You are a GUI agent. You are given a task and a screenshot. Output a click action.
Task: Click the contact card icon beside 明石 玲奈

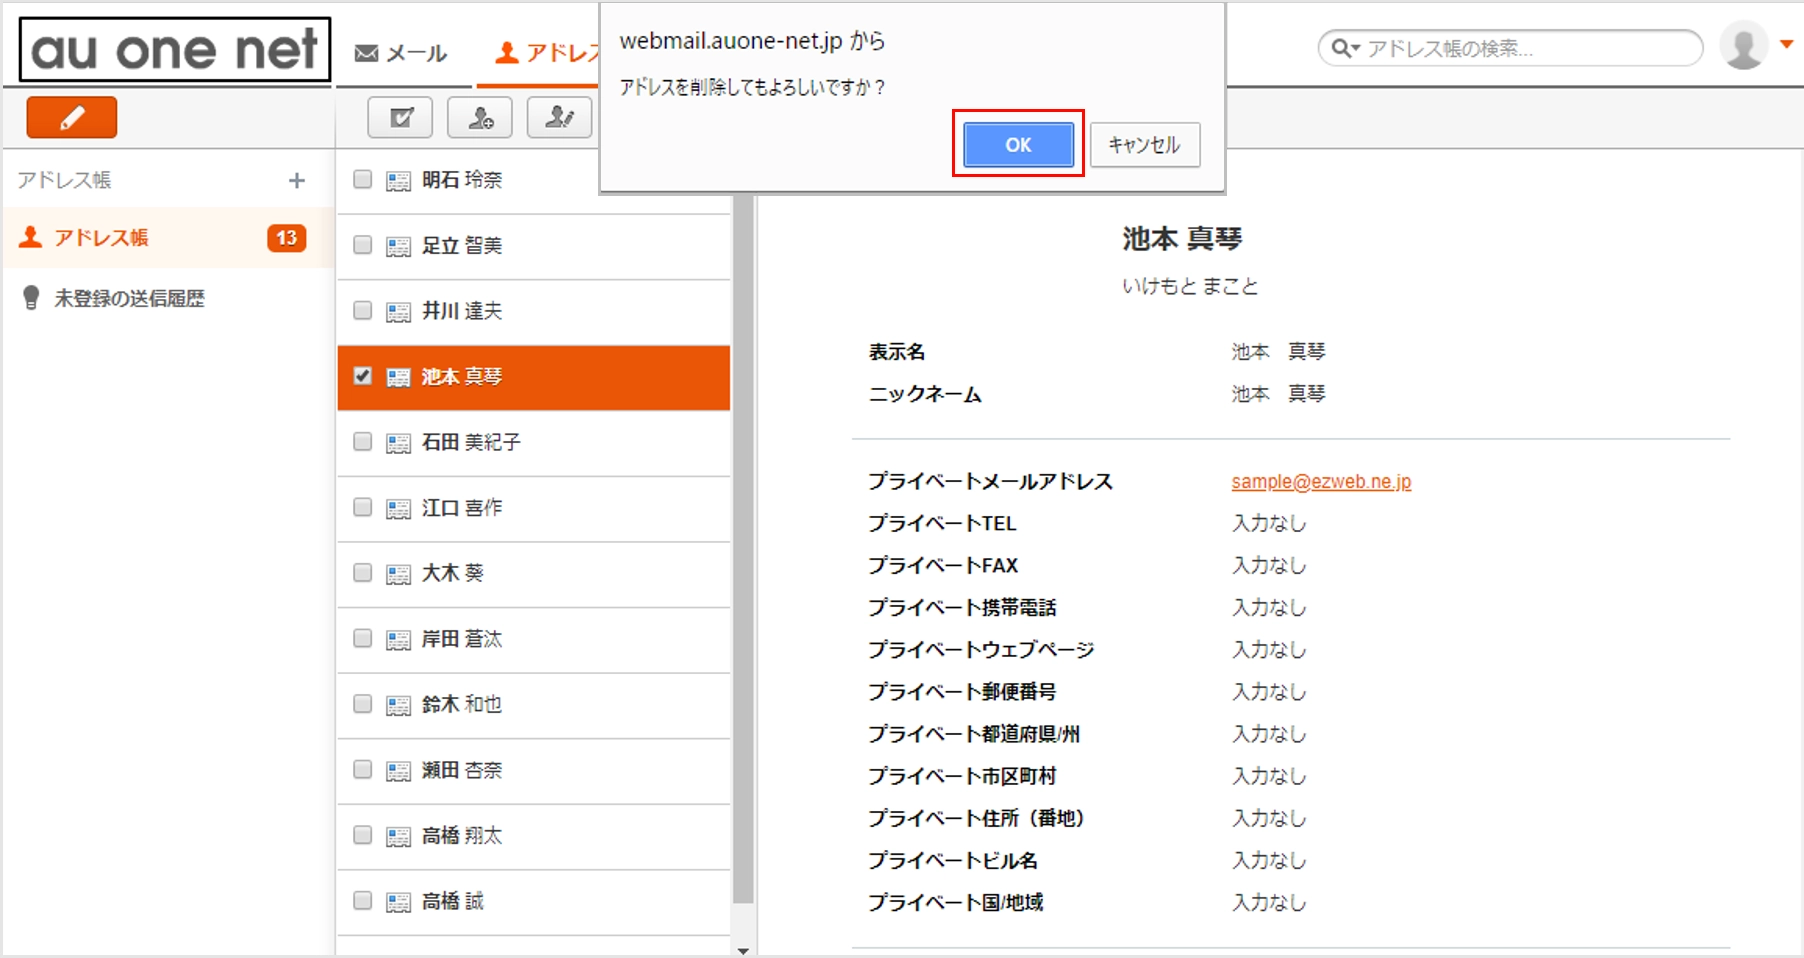pyautogui.click(x=397, y=180)
